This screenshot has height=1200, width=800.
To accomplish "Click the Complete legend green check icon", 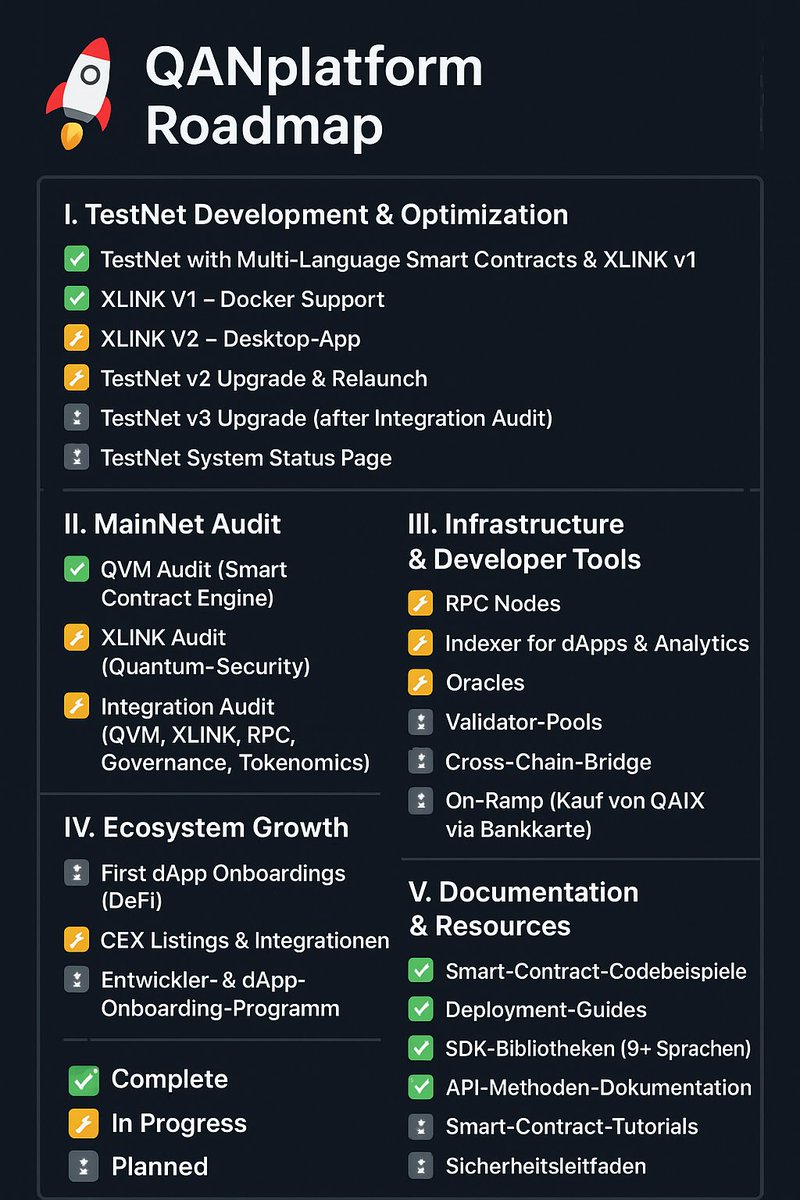I will (83, 1080).
